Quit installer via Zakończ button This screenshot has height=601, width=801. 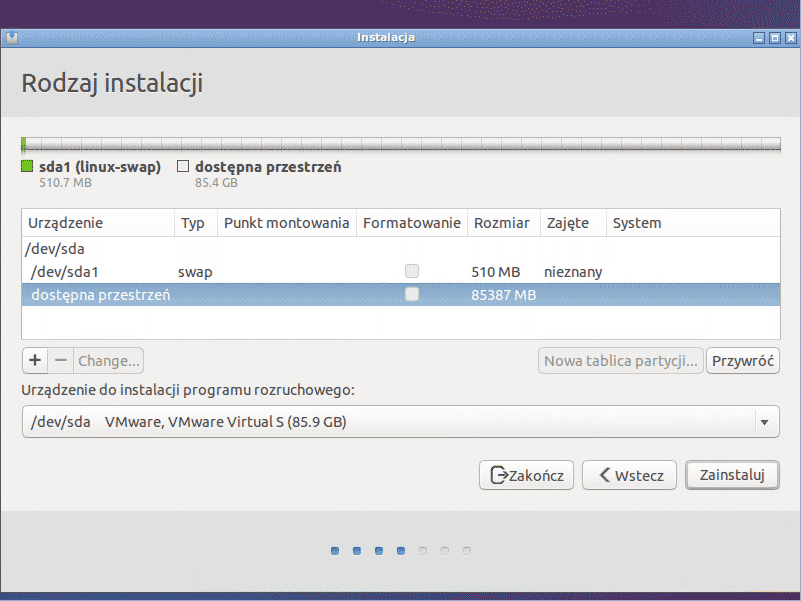(x=527, y=476)
